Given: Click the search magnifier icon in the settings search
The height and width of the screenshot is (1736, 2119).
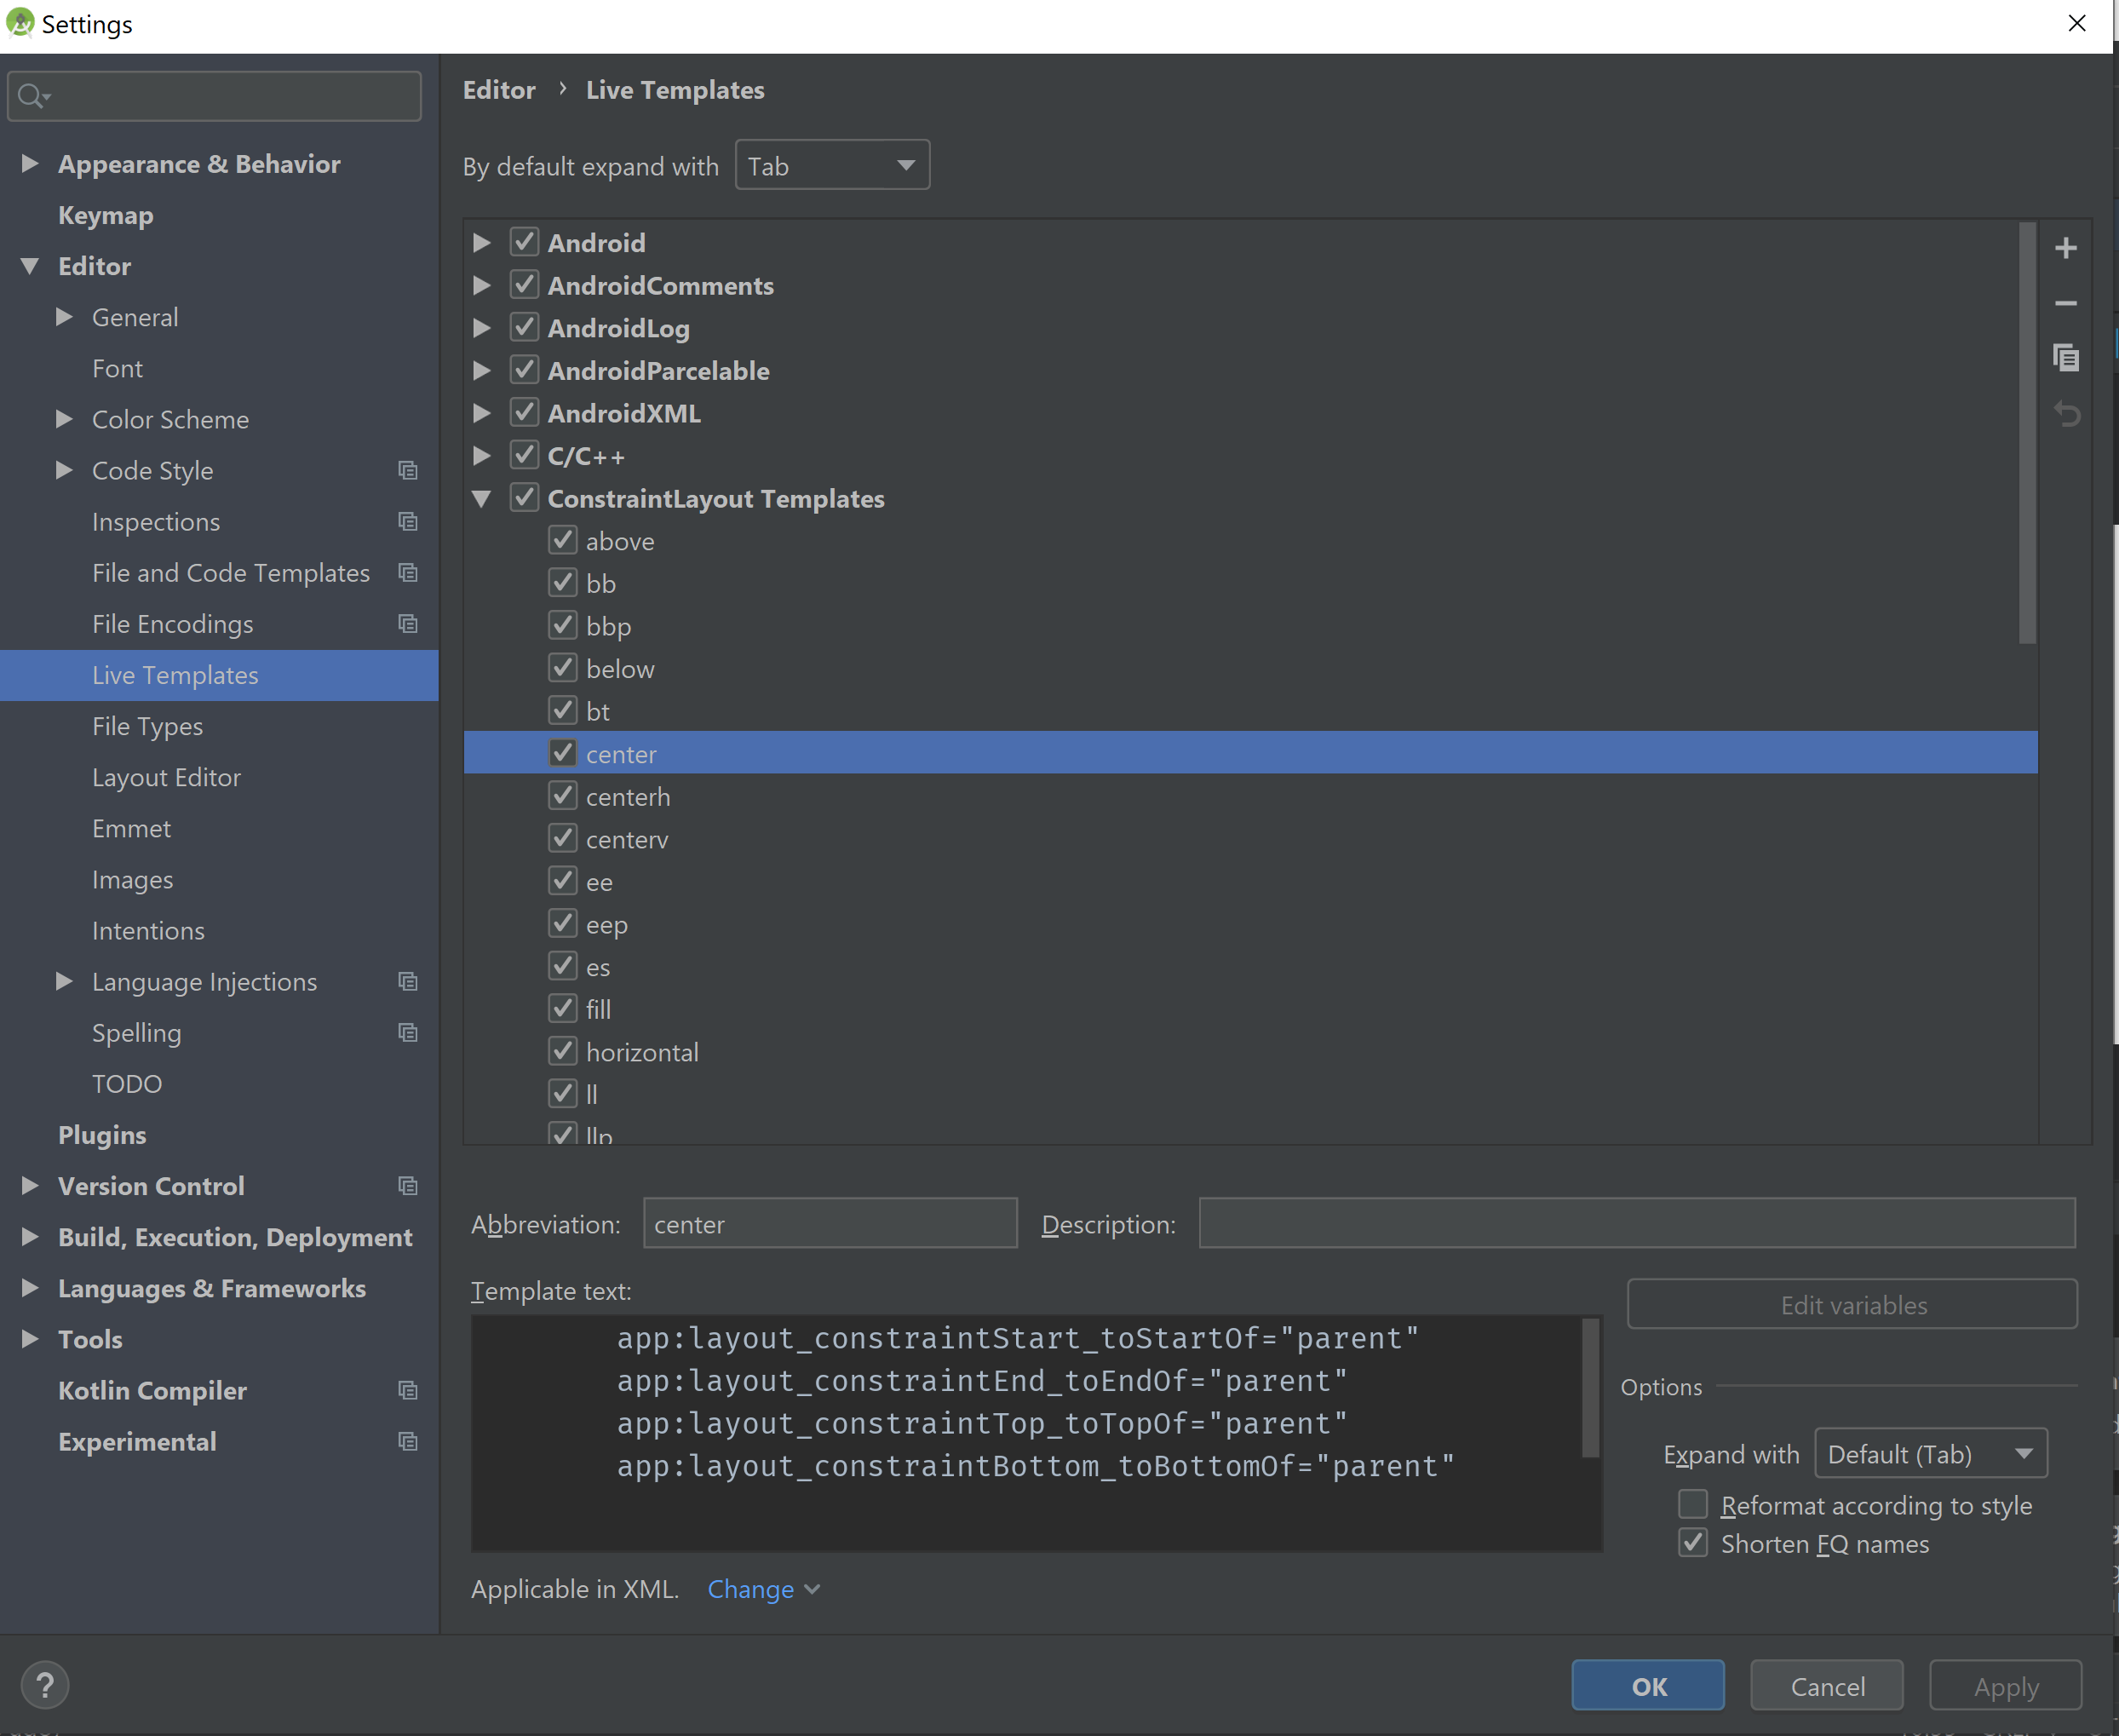Looking at the screenshot, I should 33,96.
